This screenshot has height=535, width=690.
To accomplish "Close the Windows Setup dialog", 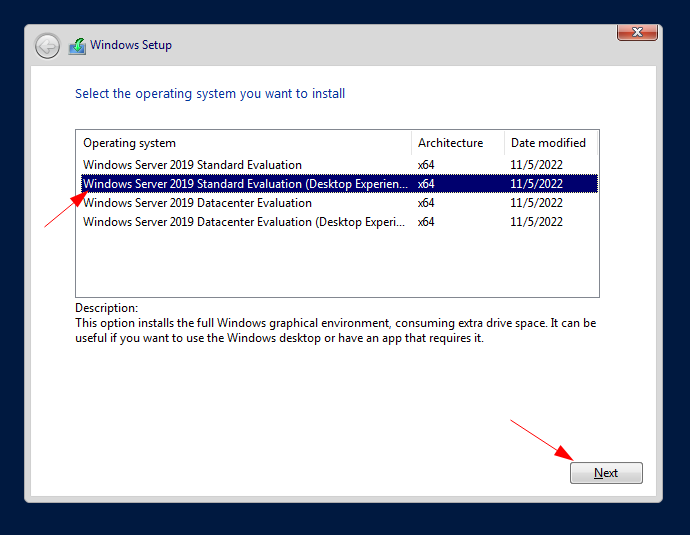I will click(x=637, y=32).
